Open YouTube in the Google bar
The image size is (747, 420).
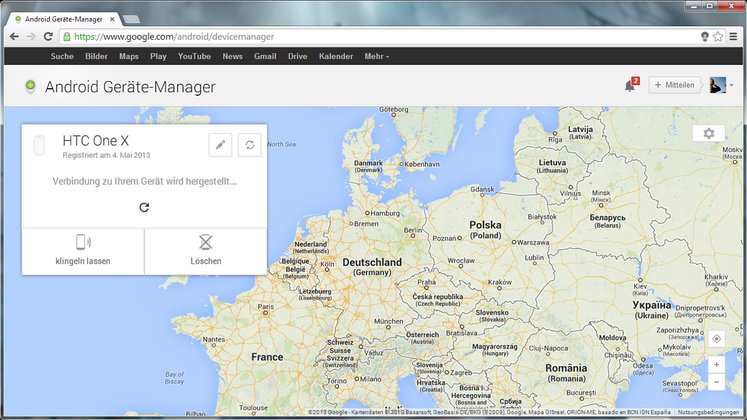click(194, 56)
